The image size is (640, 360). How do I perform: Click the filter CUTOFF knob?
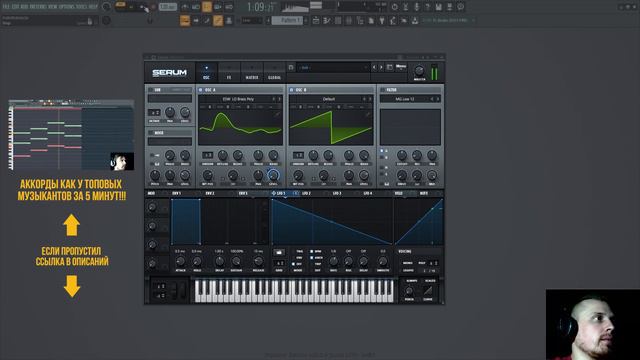(x=402, y=155)
